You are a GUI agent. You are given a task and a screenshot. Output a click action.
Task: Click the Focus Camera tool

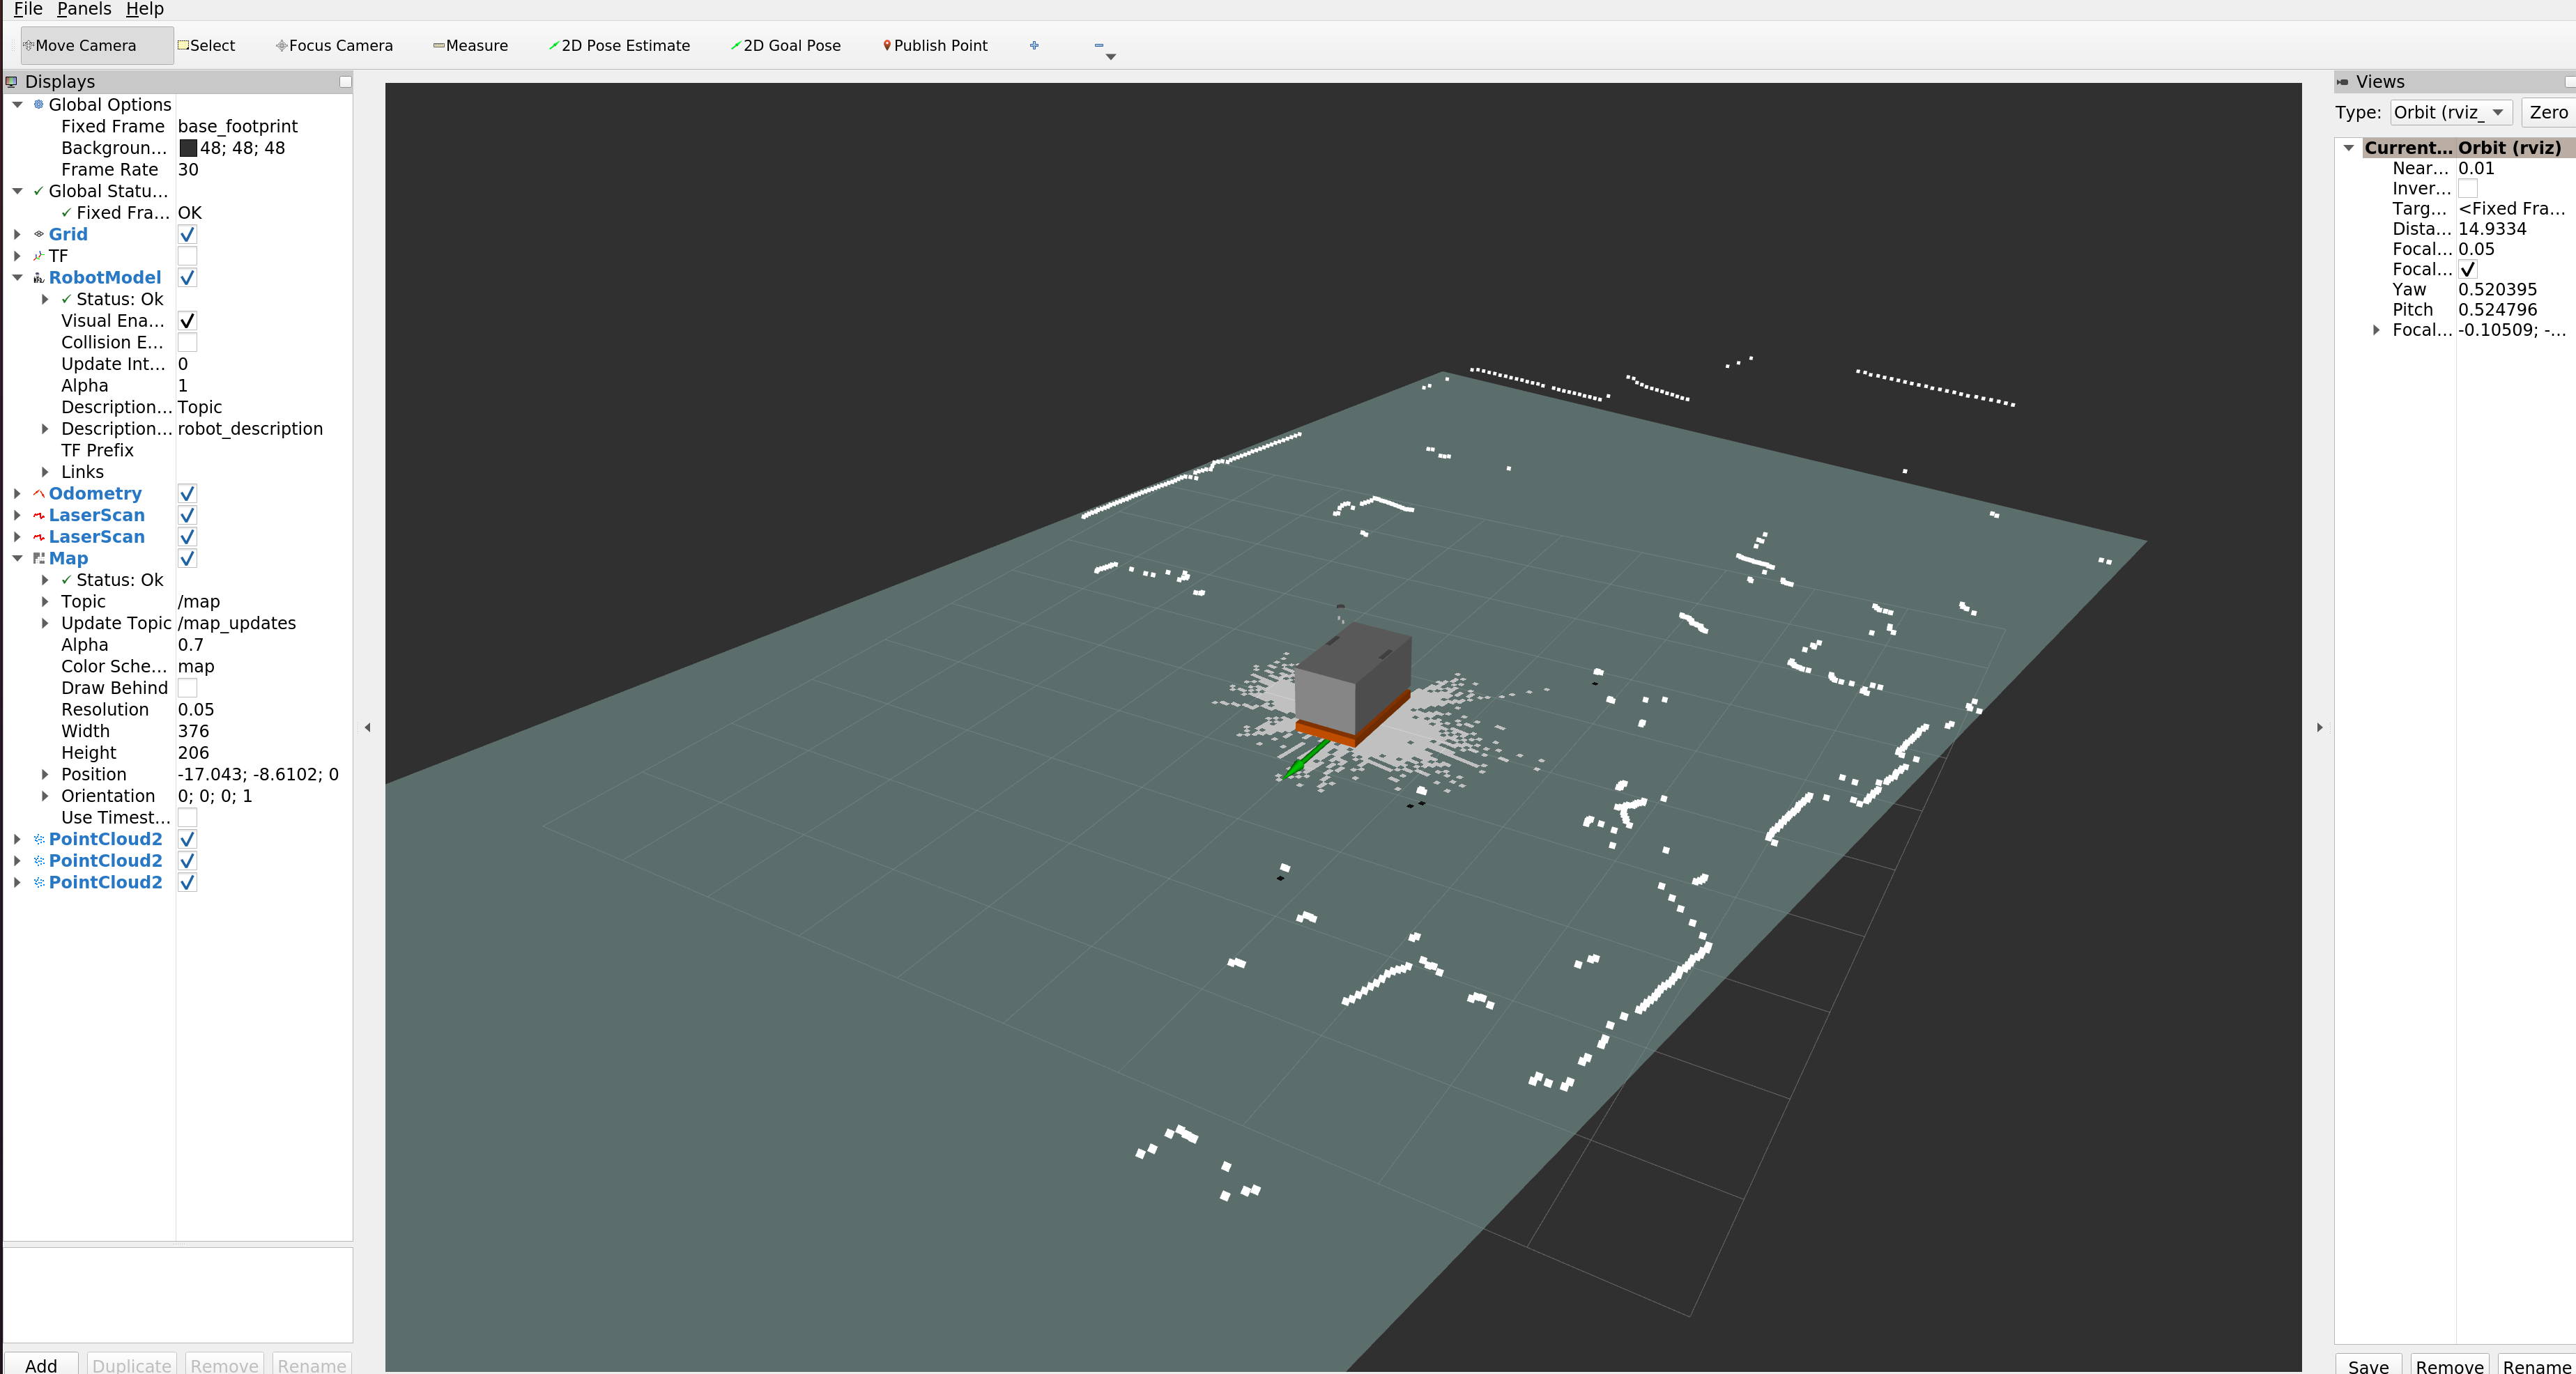[334, 45]
